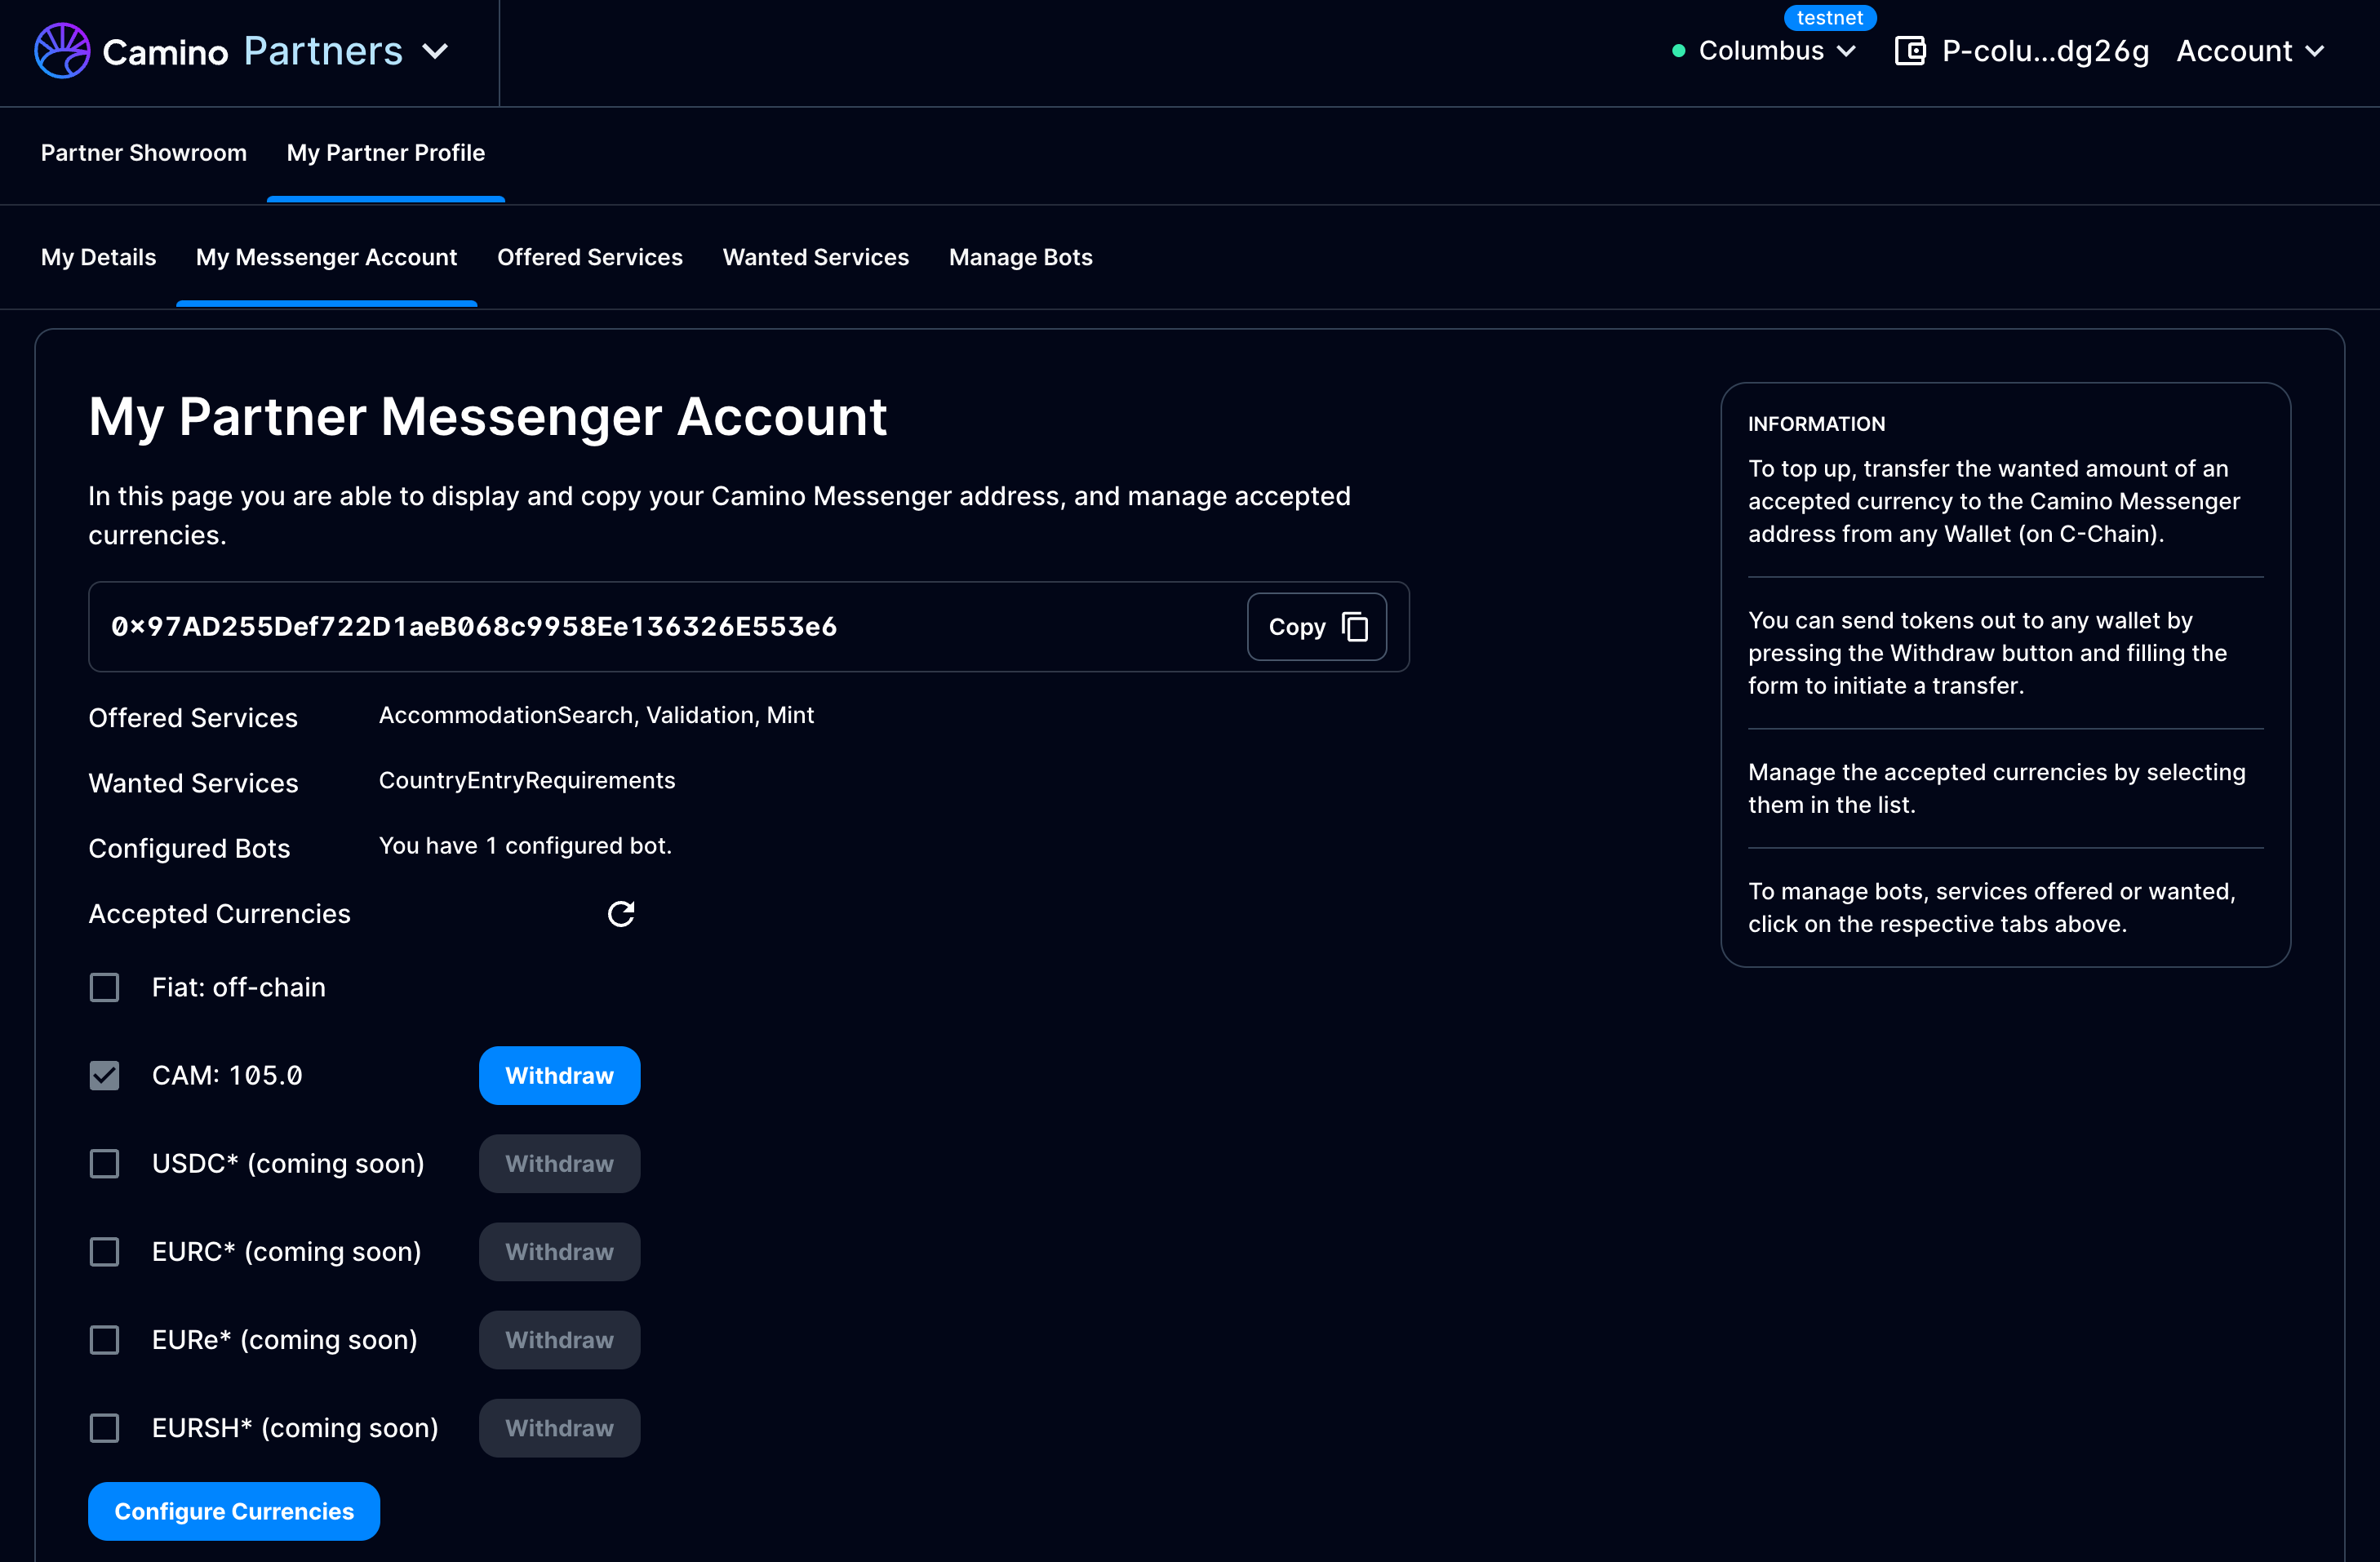Switch to Partner Showroom tab
The width and height of the screenshot is (2380, 1562).
click(143, 153)
